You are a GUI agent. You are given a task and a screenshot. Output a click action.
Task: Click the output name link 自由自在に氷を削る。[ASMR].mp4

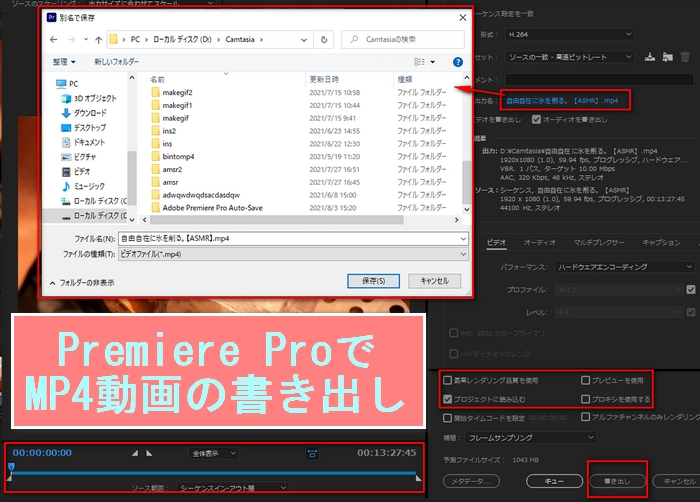pyautogui.click(x=562, y=100)
